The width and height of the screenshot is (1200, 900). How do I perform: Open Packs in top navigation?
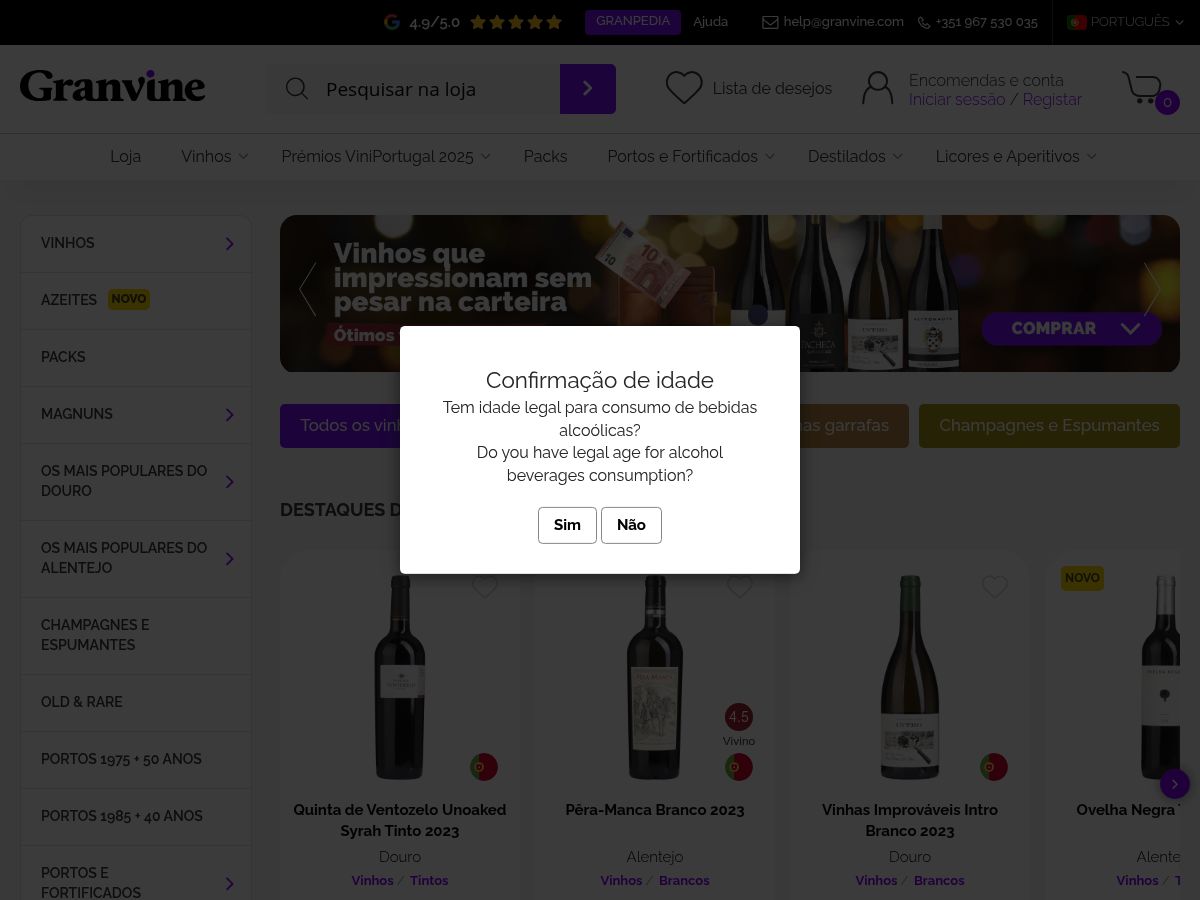pos(545,157)
